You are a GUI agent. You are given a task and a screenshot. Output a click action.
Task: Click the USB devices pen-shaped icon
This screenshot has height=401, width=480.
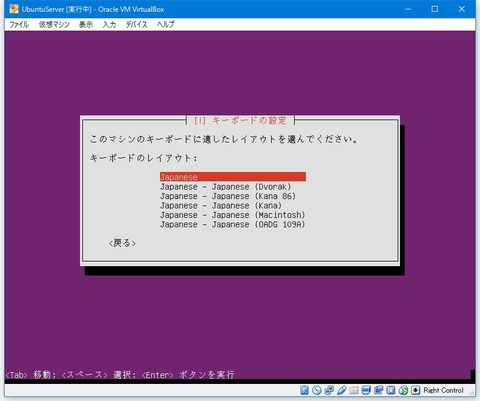[341, 390]
